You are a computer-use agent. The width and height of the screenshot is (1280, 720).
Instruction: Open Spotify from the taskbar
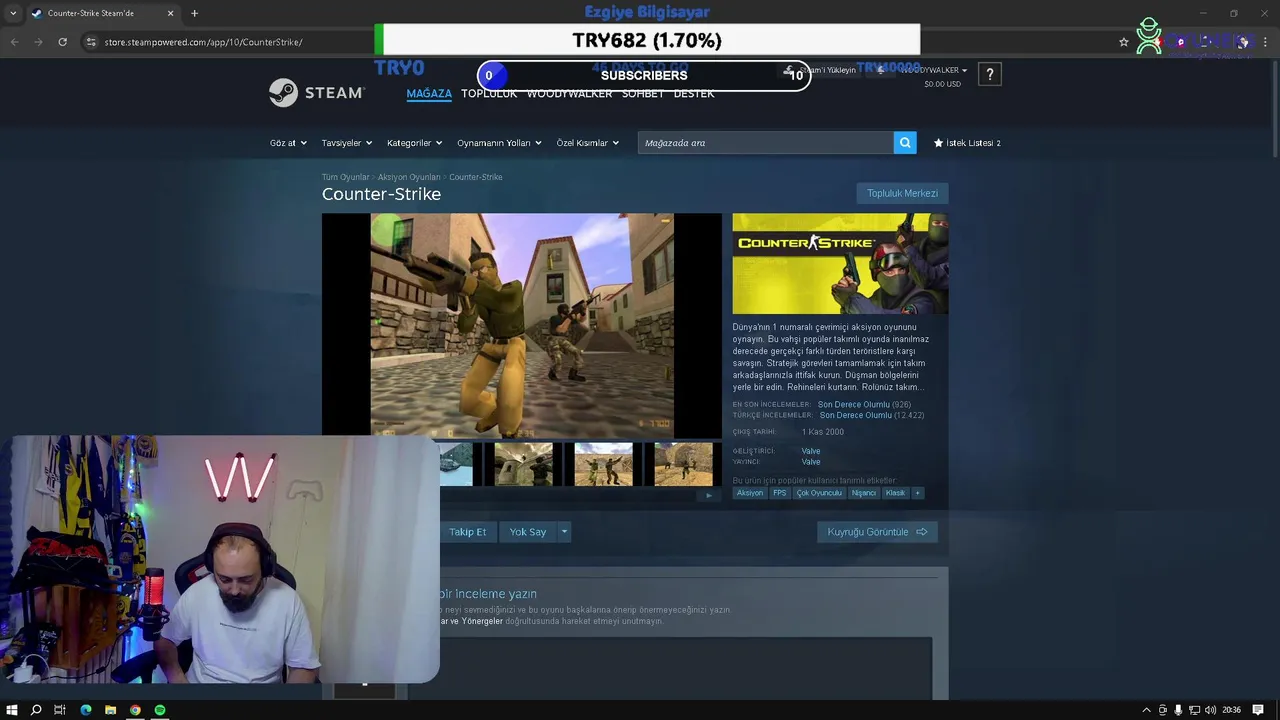tap(160, 710)
